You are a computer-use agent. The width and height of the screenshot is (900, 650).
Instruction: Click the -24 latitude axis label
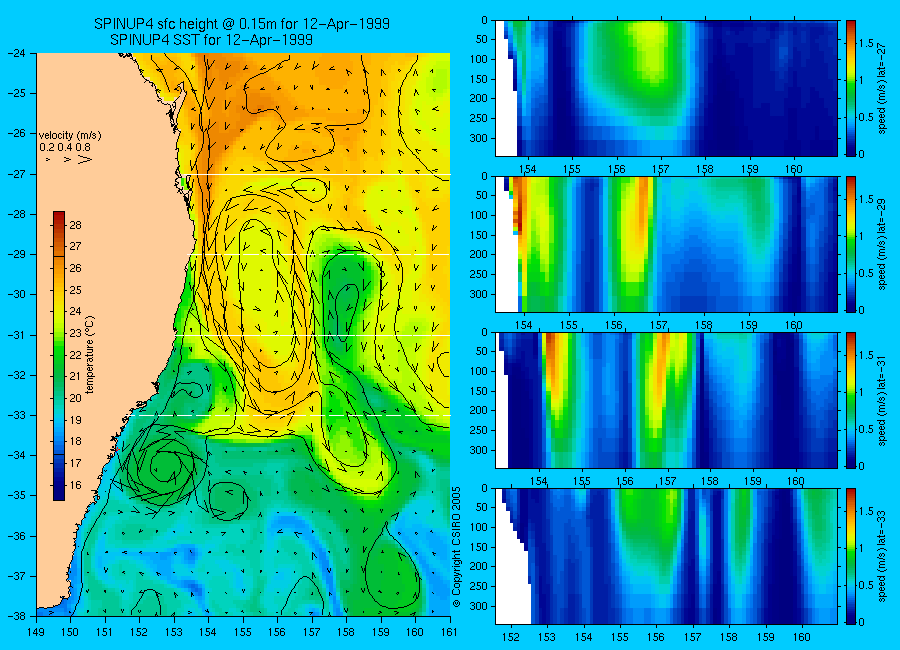click(16, 53)
